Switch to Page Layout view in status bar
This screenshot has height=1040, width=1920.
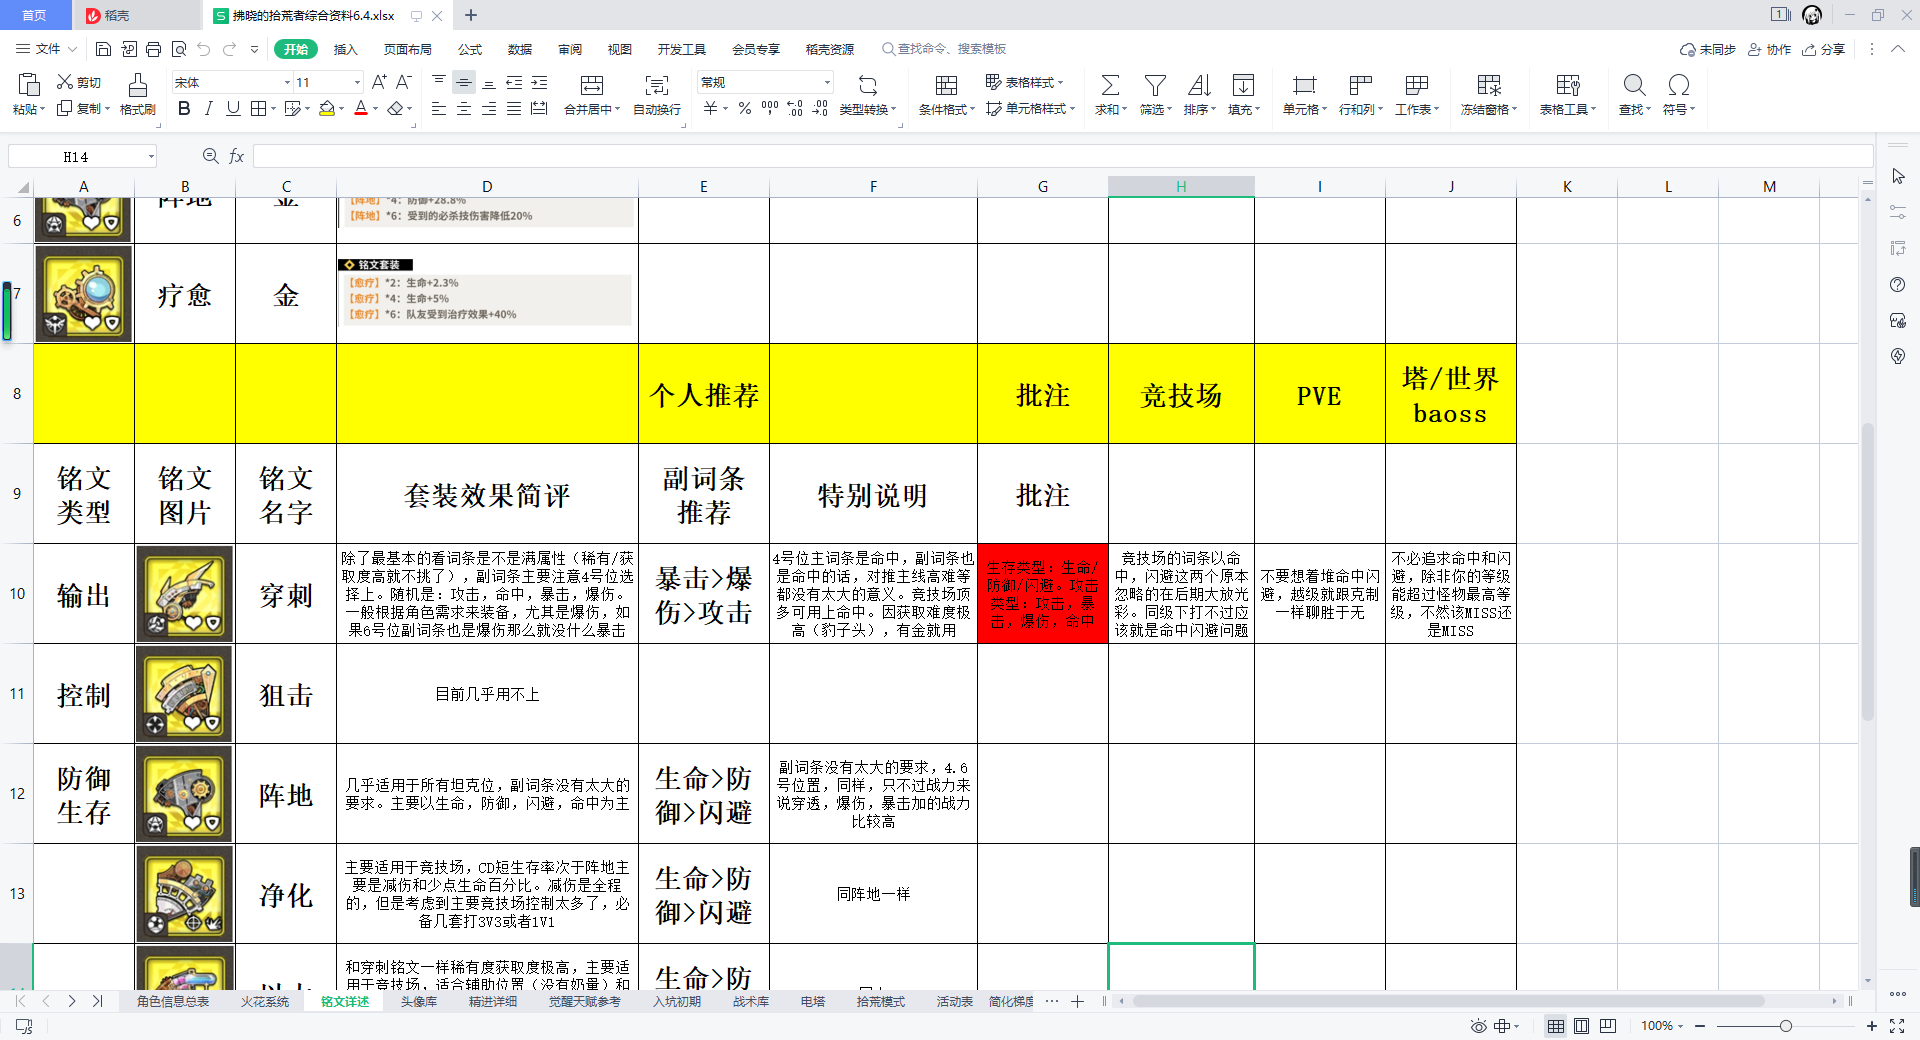pos(1581,1026)
